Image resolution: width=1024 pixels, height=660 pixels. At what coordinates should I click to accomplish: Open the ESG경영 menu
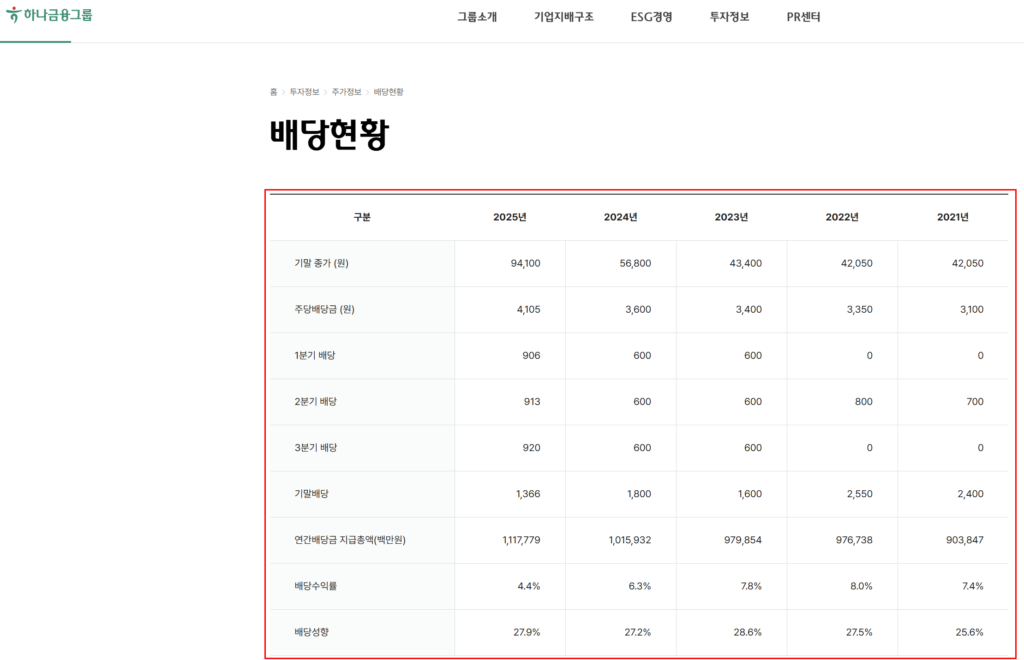tap(652, 17)
